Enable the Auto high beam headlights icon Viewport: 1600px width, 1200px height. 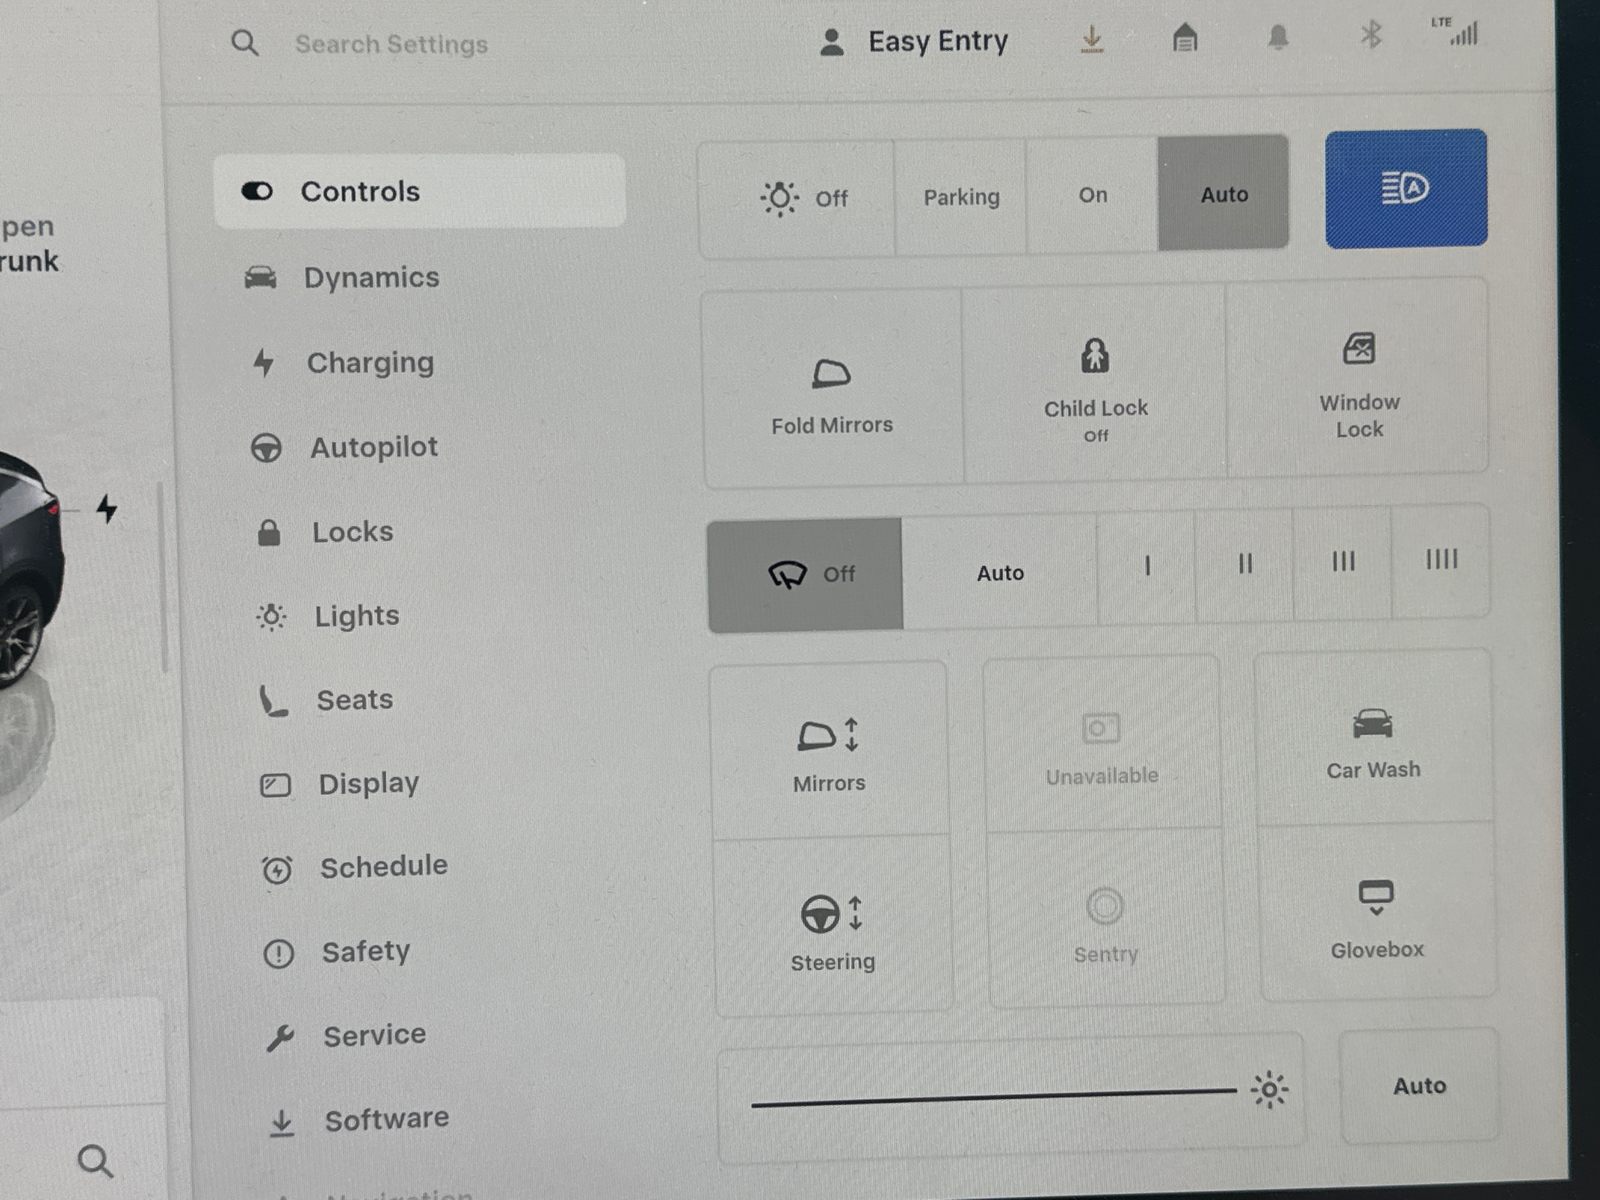[1404, 189]
